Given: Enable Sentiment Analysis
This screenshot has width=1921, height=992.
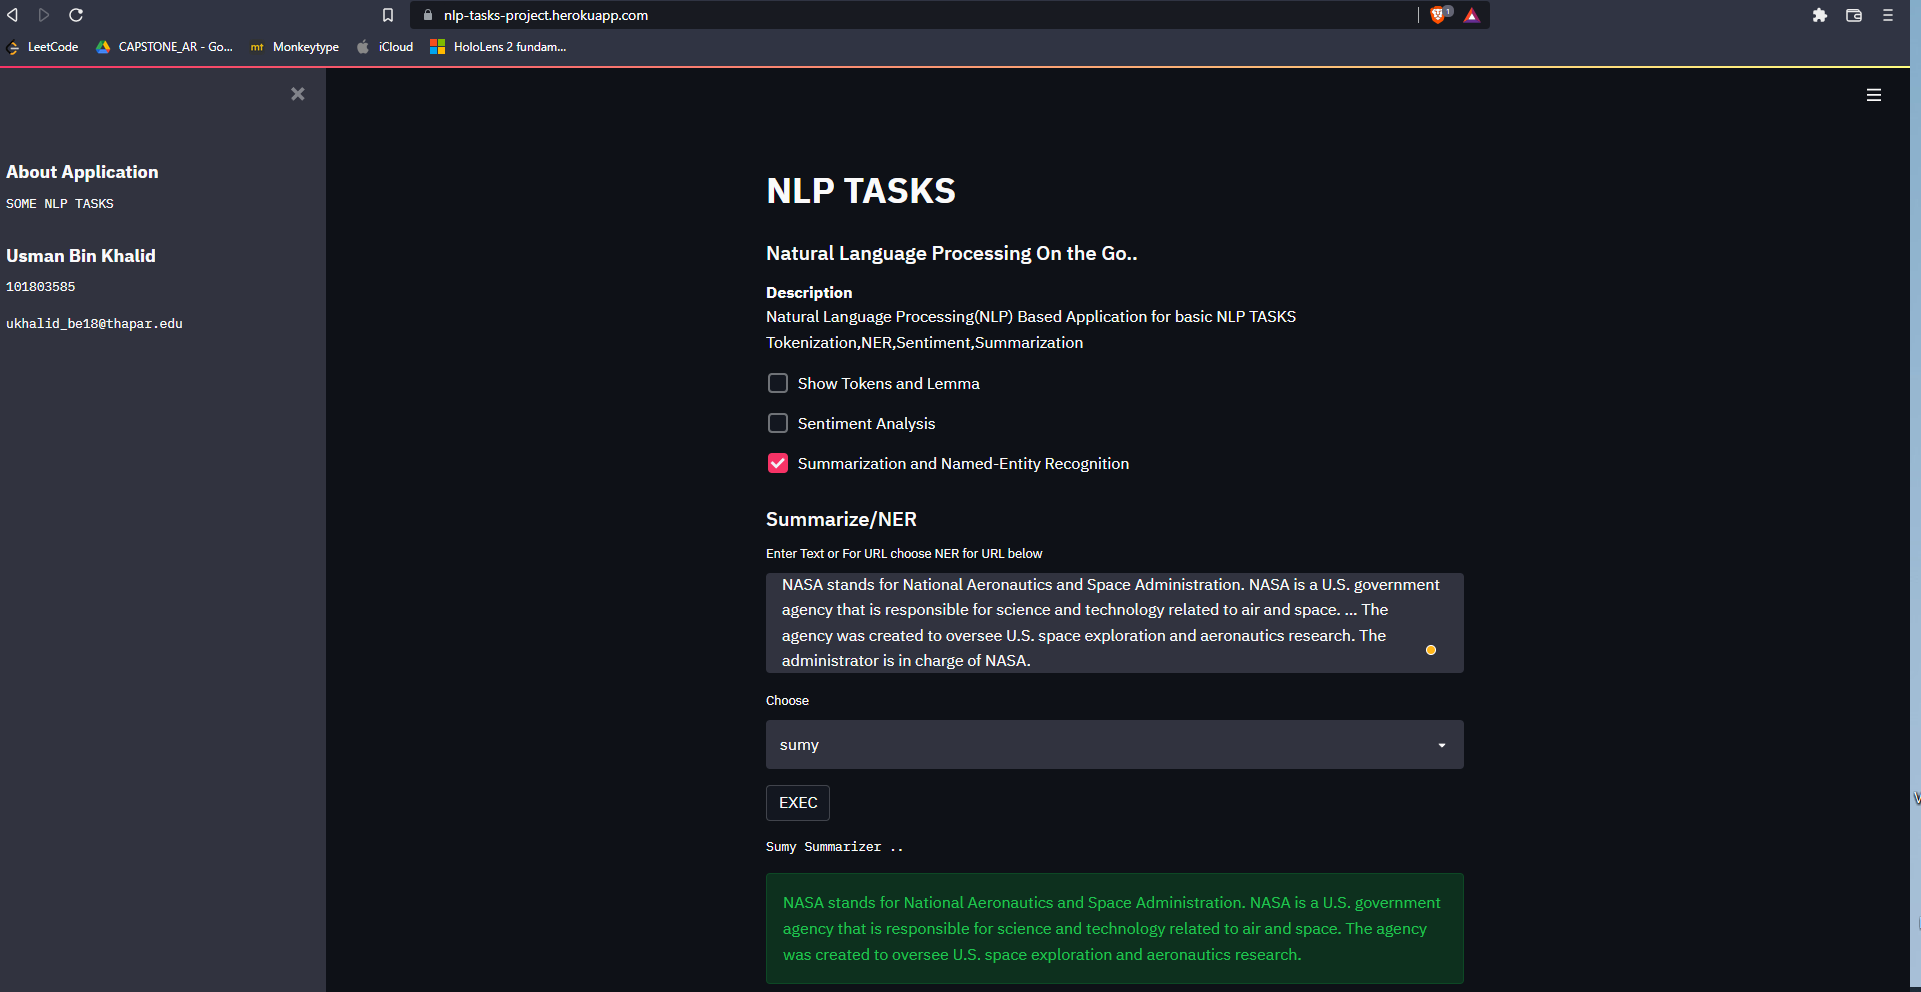Looking at the screenshot, I should [x=777, y=423].
